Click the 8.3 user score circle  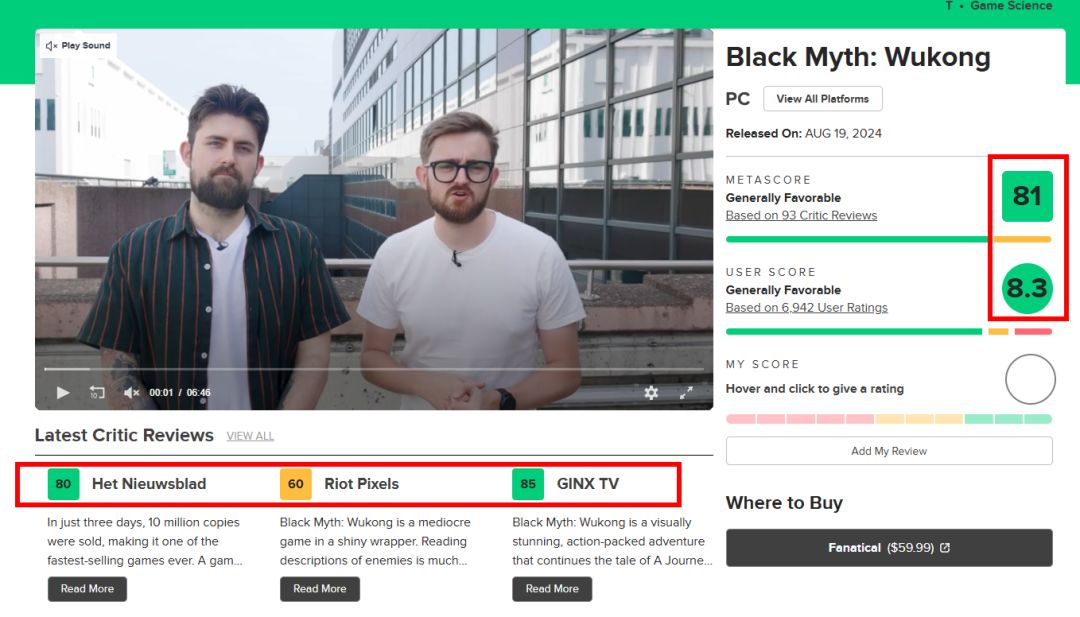click(1027, 288)
